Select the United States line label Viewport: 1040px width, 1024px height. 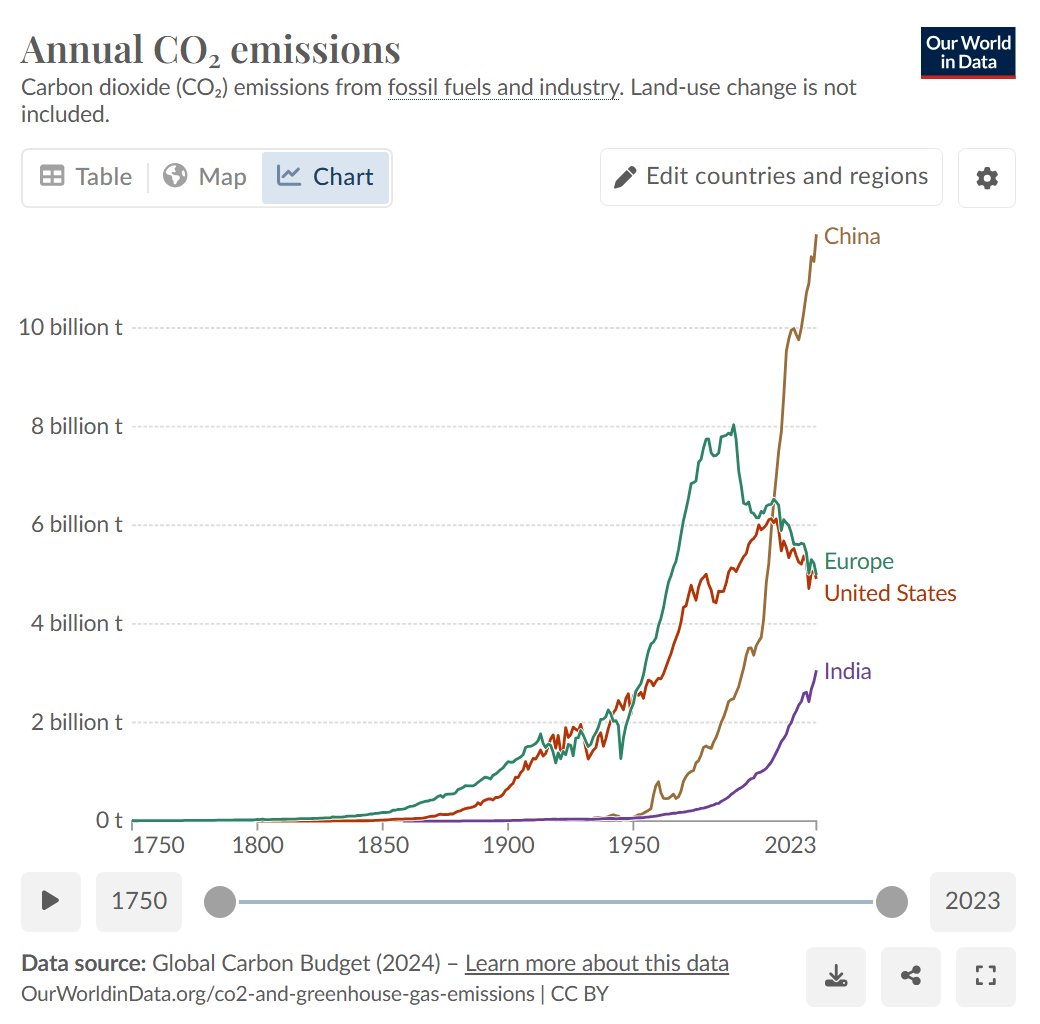point(890,594)
